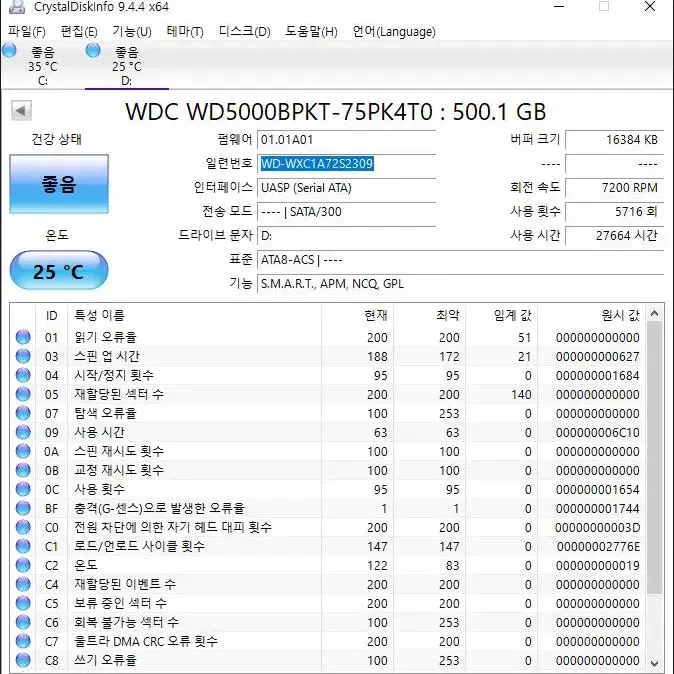
Task: Click the status icon for attribute C1
Action: (x=23, y=546)
